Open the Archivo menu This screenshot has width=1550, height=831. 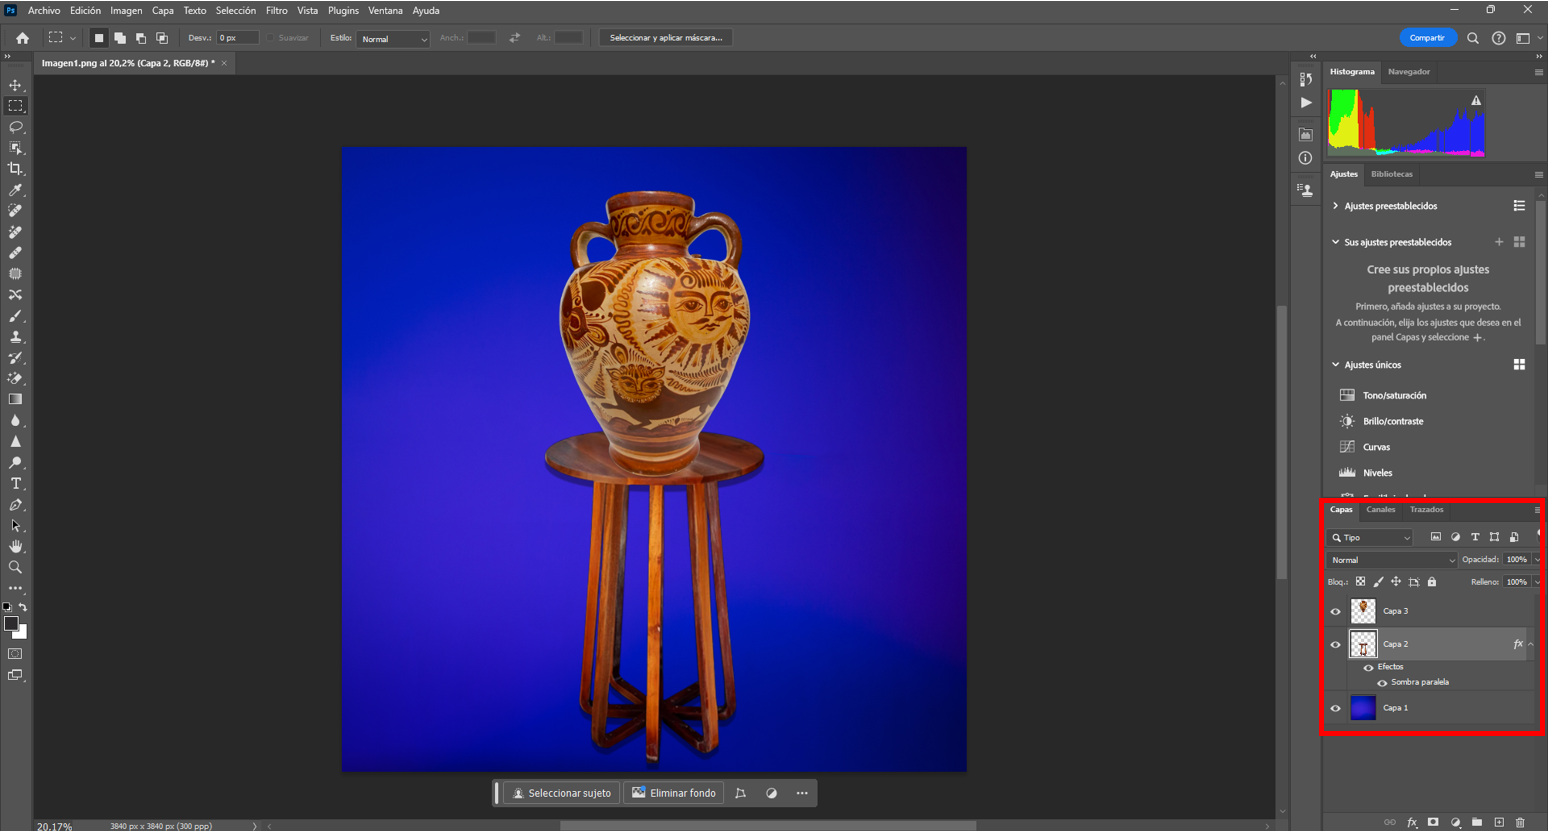44,11
